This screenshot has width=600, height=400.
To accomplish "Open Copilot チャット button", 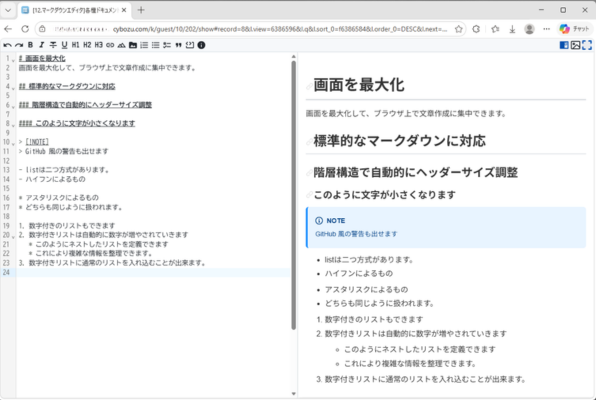I will point(575,29).
